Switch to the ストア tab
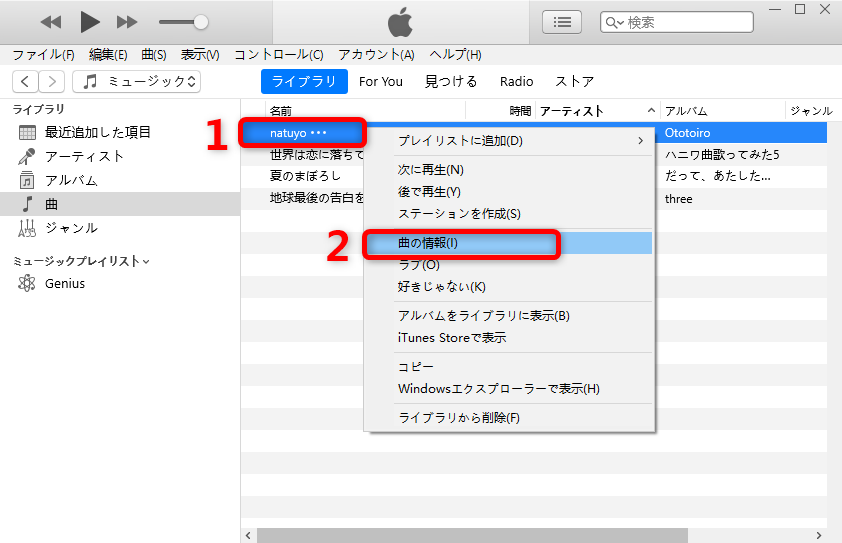The image size is (842, 543). 575,82
